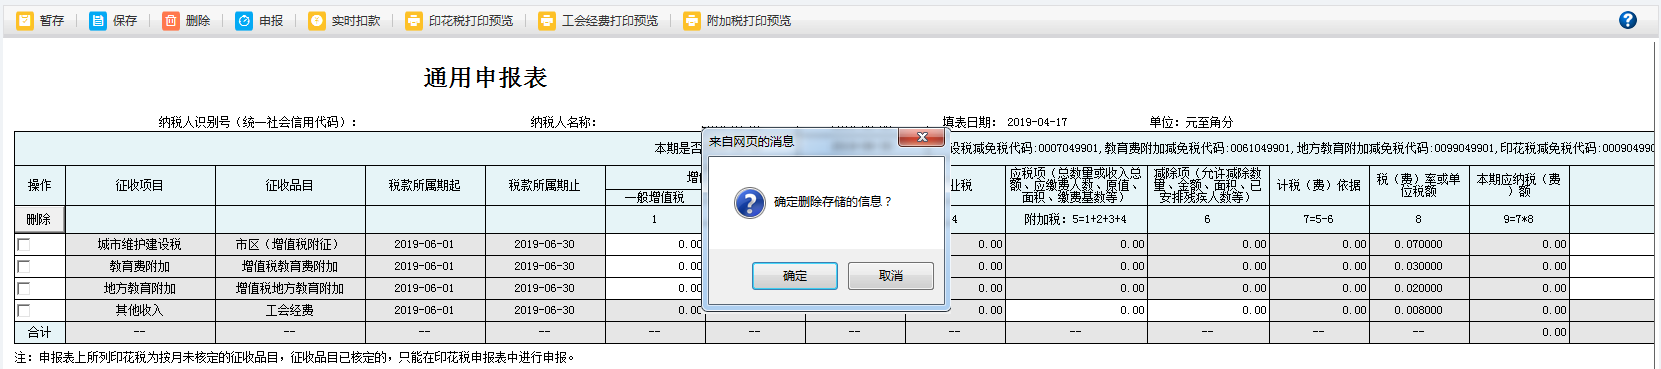Image resolution: width=1661 pixels, height=369 pixels.
Task: Select tax rate value 0.008000
Action: click(x=1419, y=310)
